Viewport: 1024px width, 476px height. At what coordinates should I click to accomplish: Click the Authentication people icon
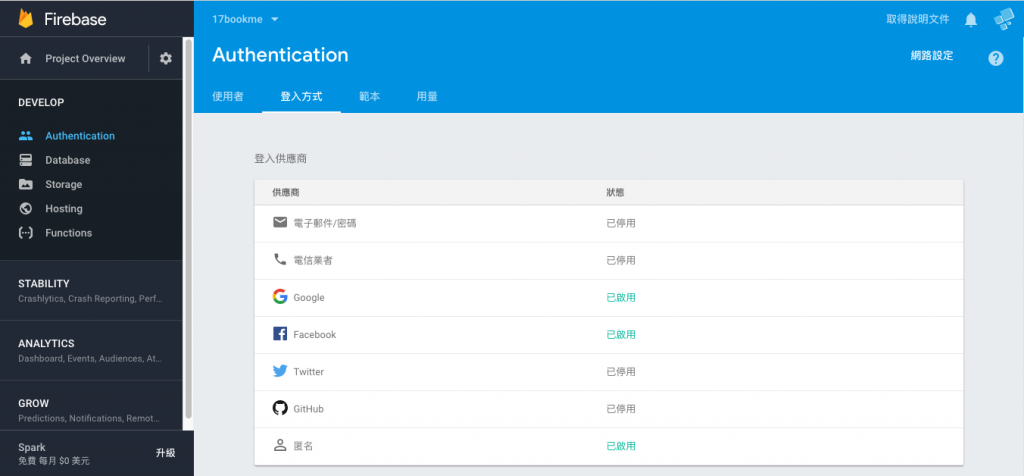coord(25,136)
